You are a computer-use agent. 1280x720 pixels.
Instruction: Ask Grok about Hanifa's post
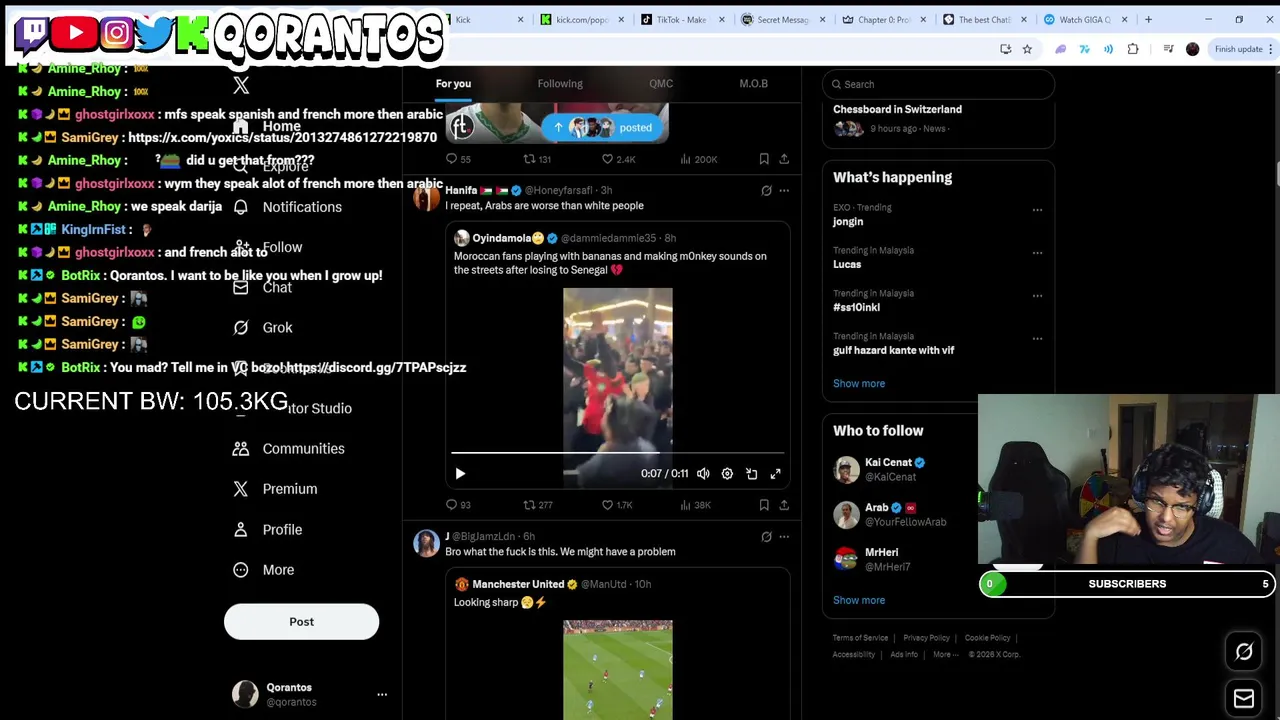[766, 190]
